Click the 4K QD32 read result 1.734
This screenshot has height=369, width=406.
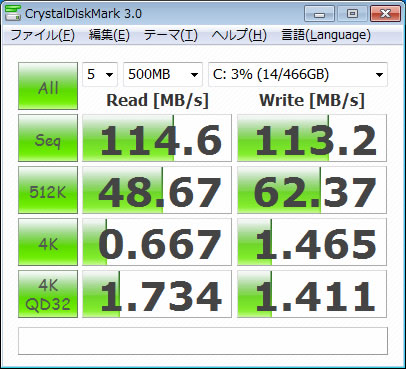(x=157, y=294)
